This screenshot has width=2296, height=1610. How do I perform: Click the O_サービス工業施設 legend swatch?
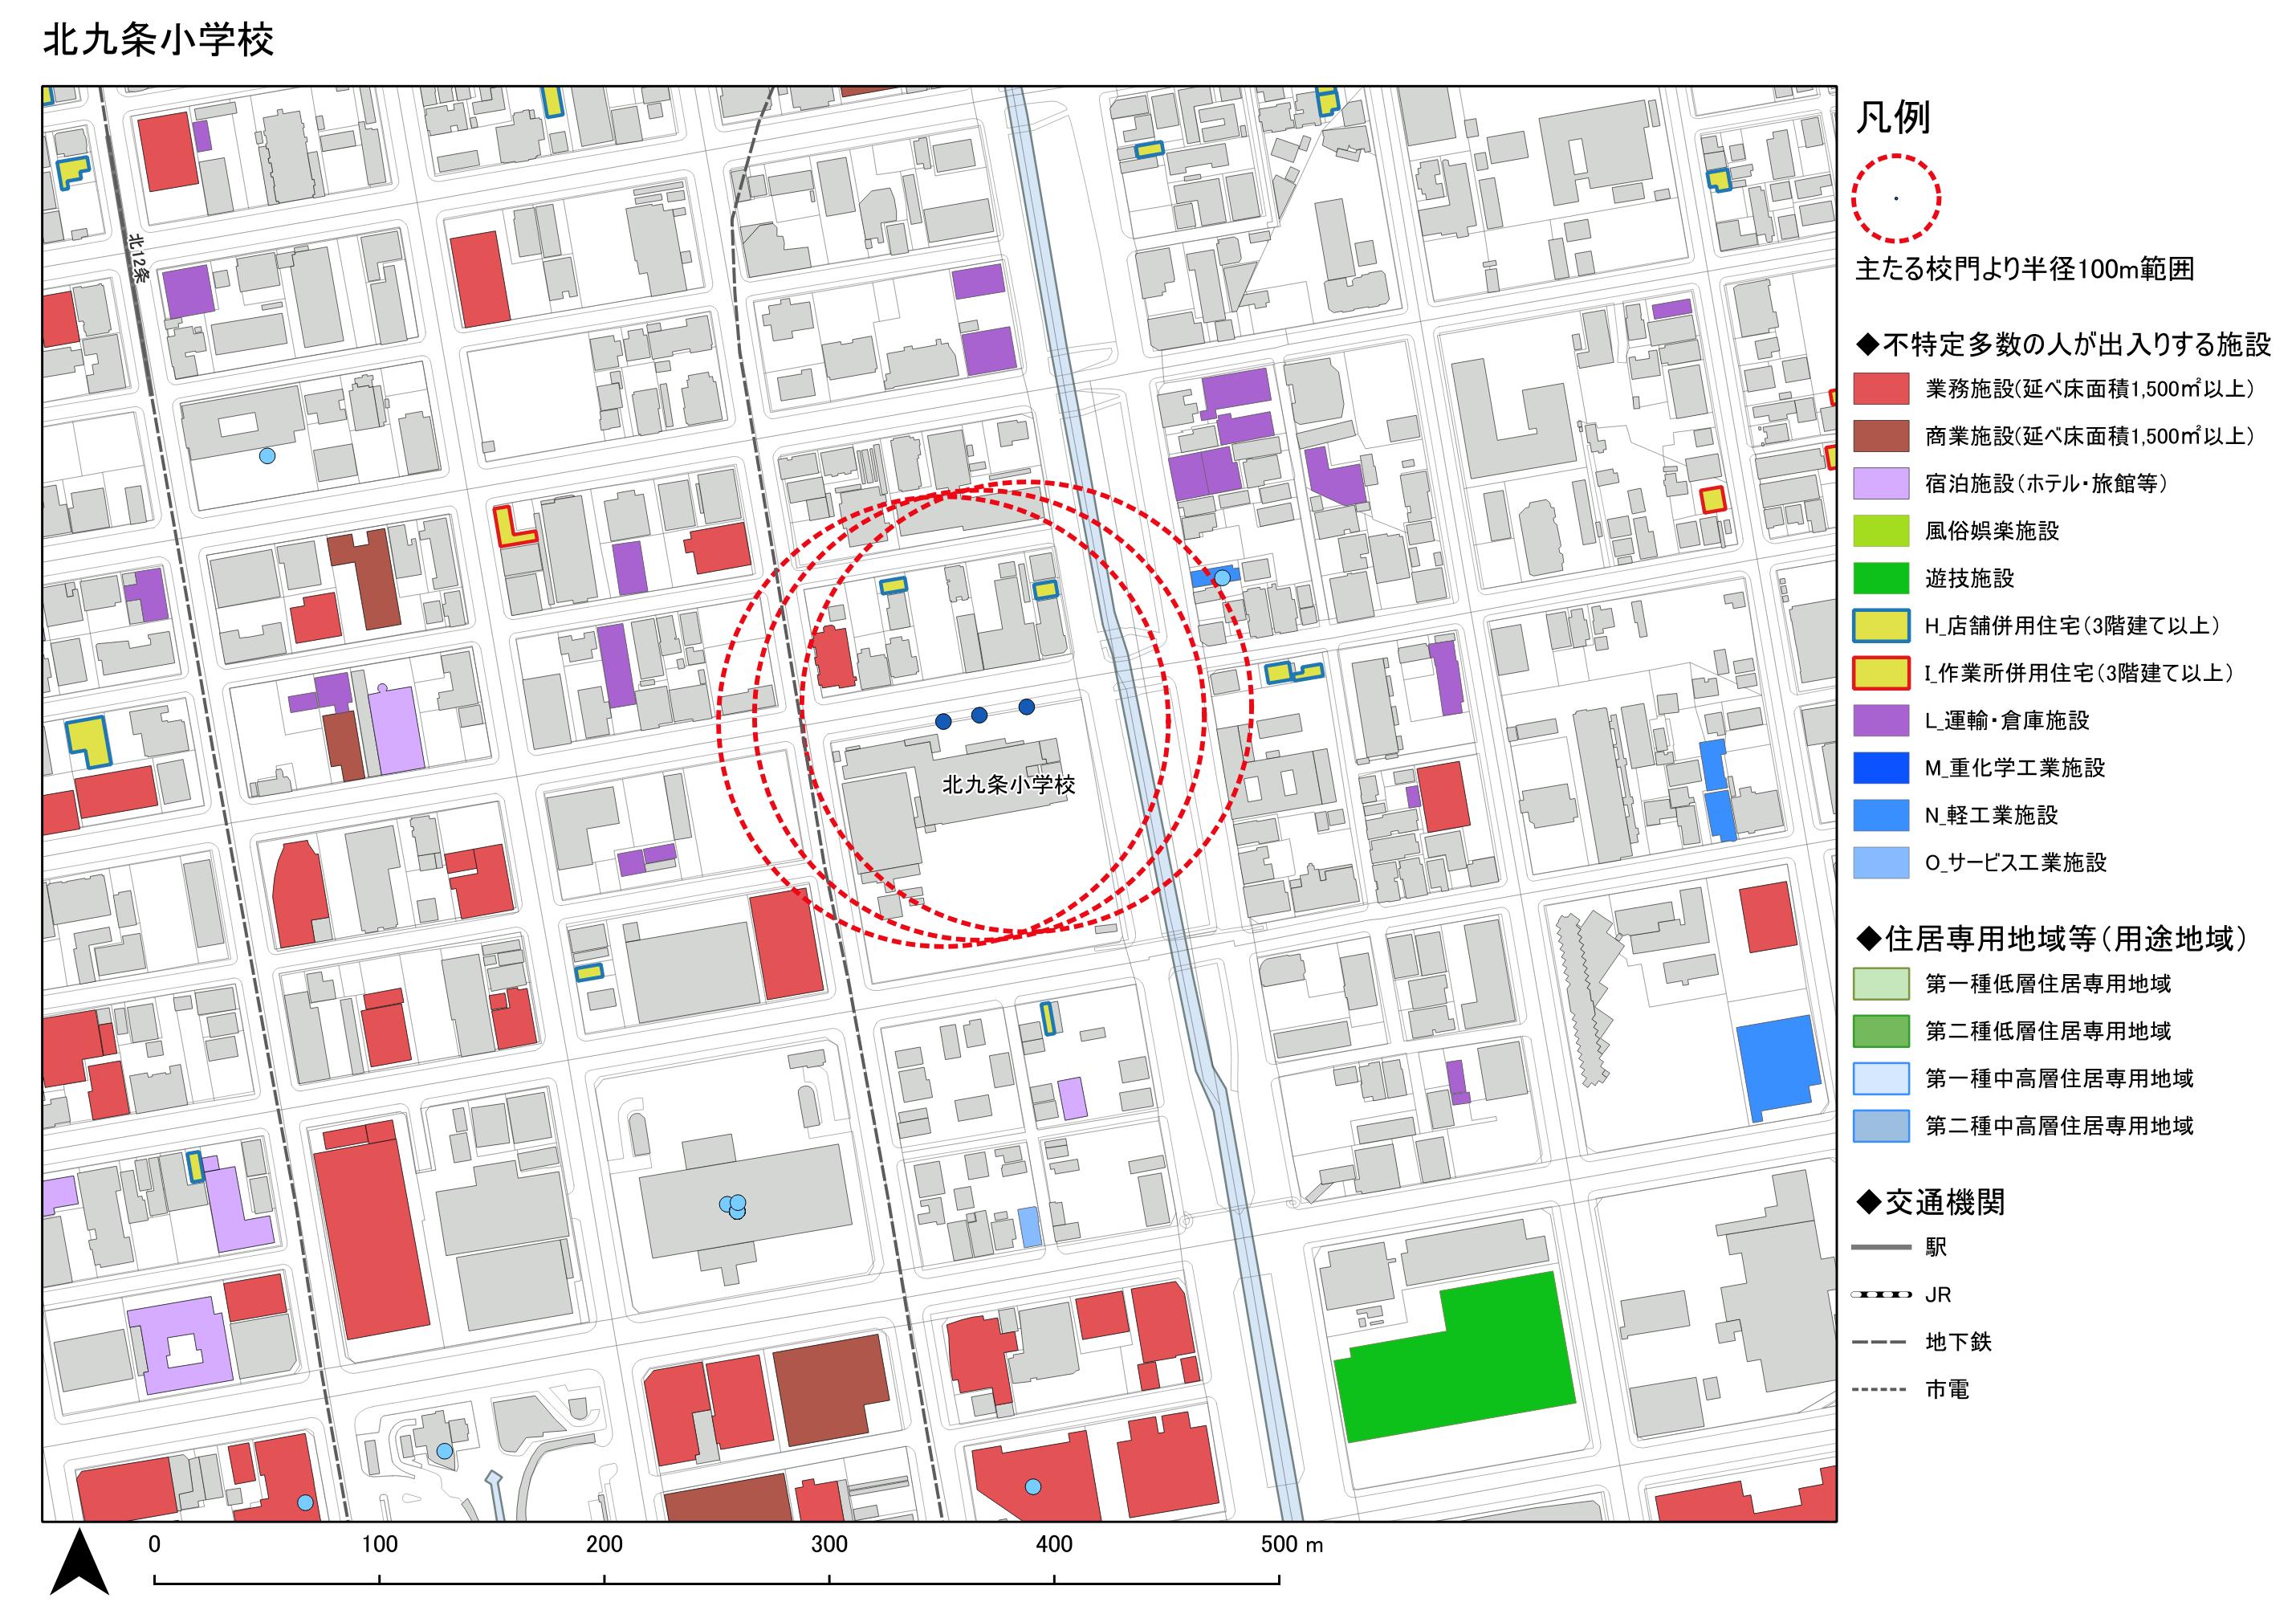[x=1881, y=862]
